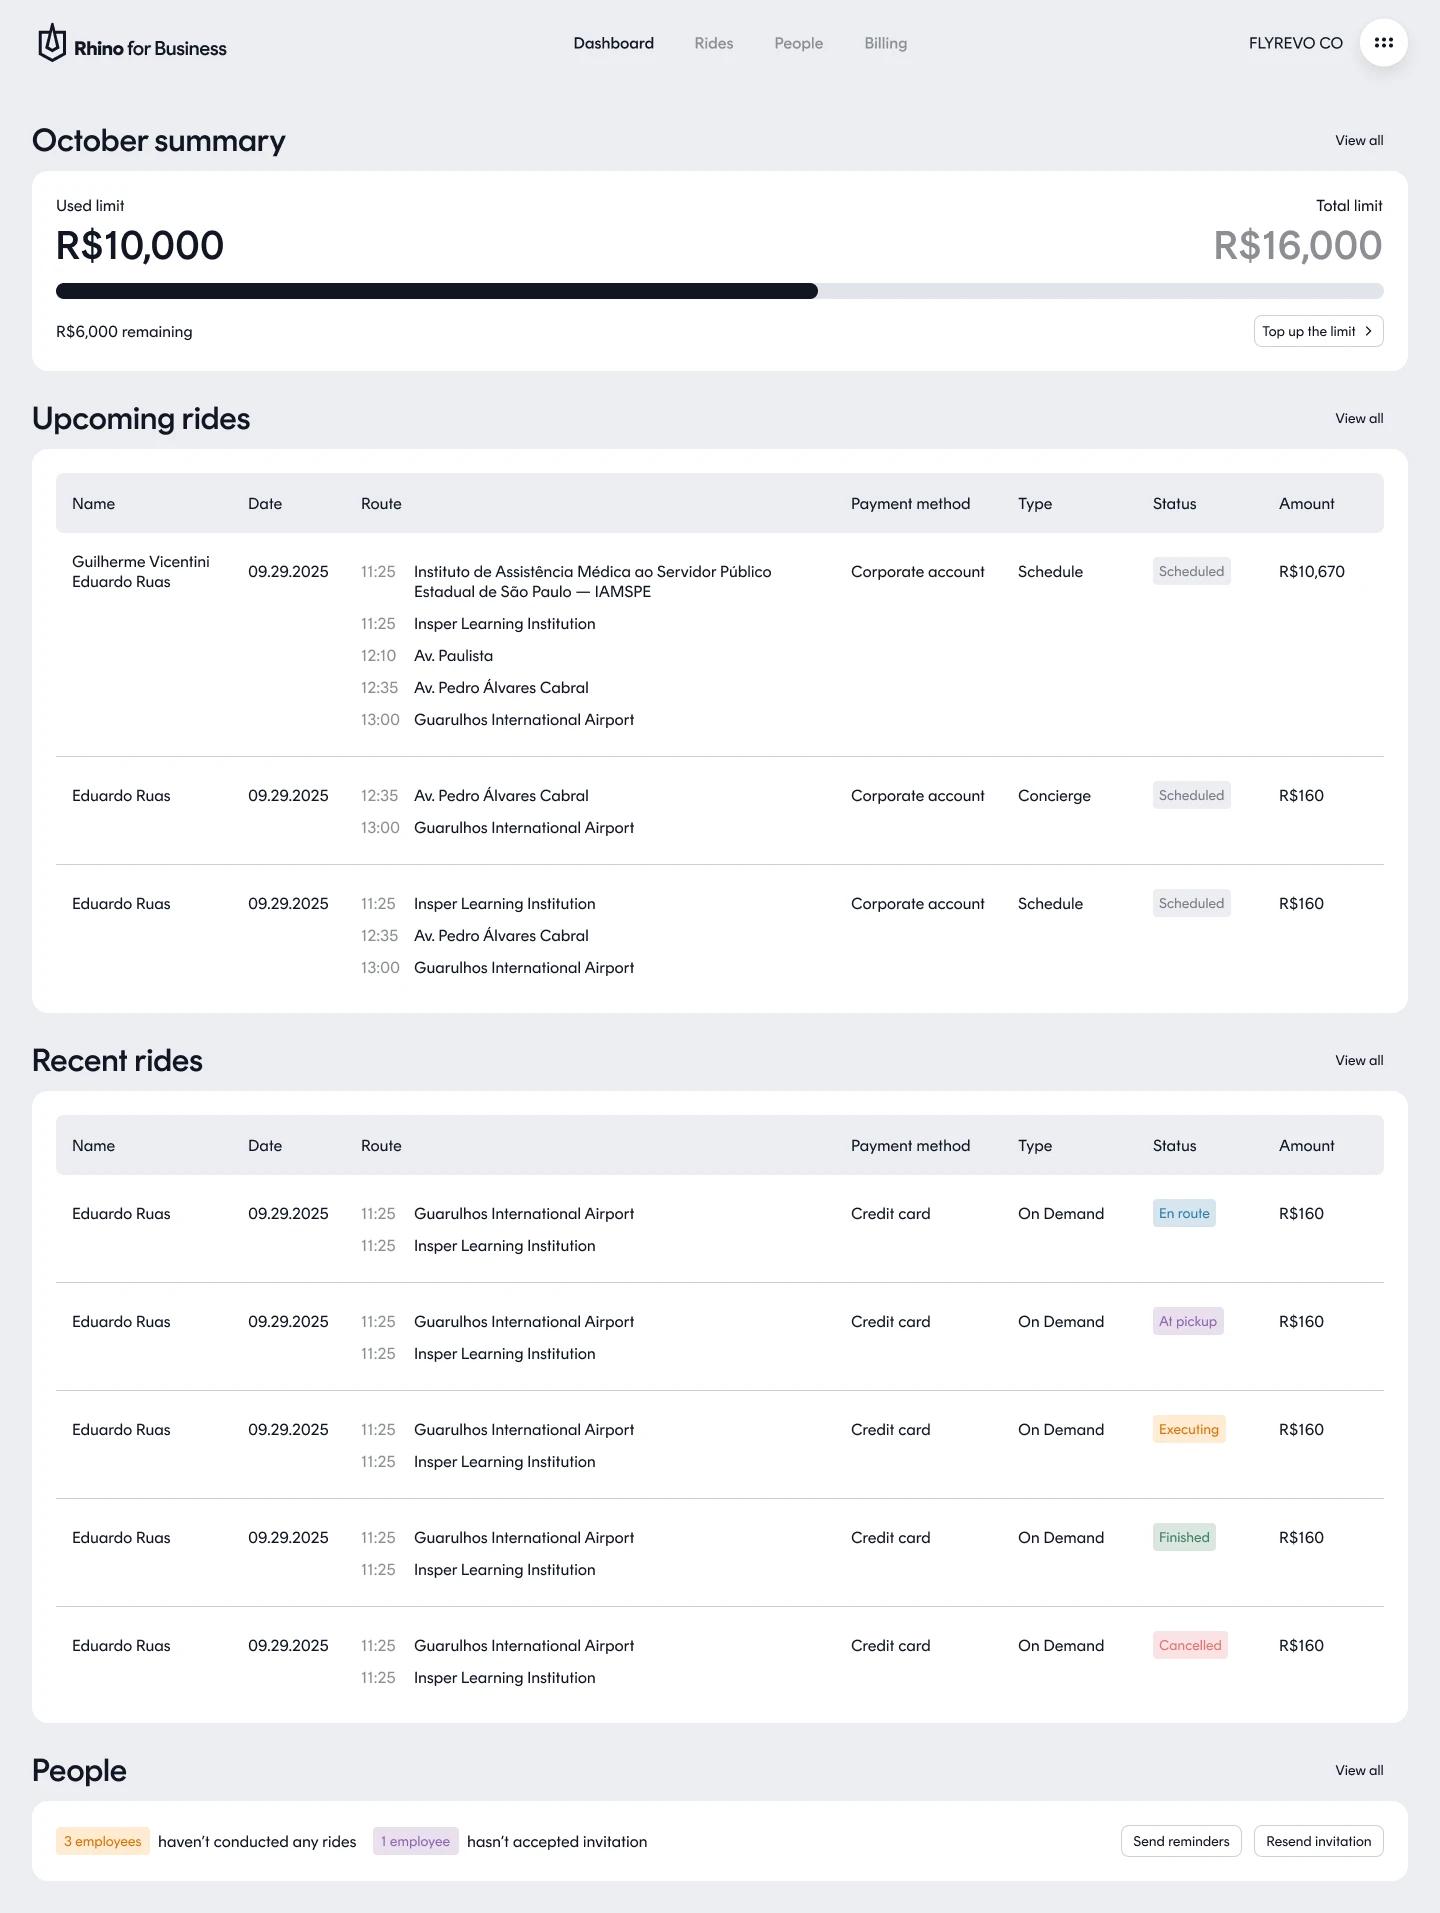The image size is (1440, 1913).
Task: Click the FLYREVO CO account name
Action: pyautogui.click(x=1296, y=43)
